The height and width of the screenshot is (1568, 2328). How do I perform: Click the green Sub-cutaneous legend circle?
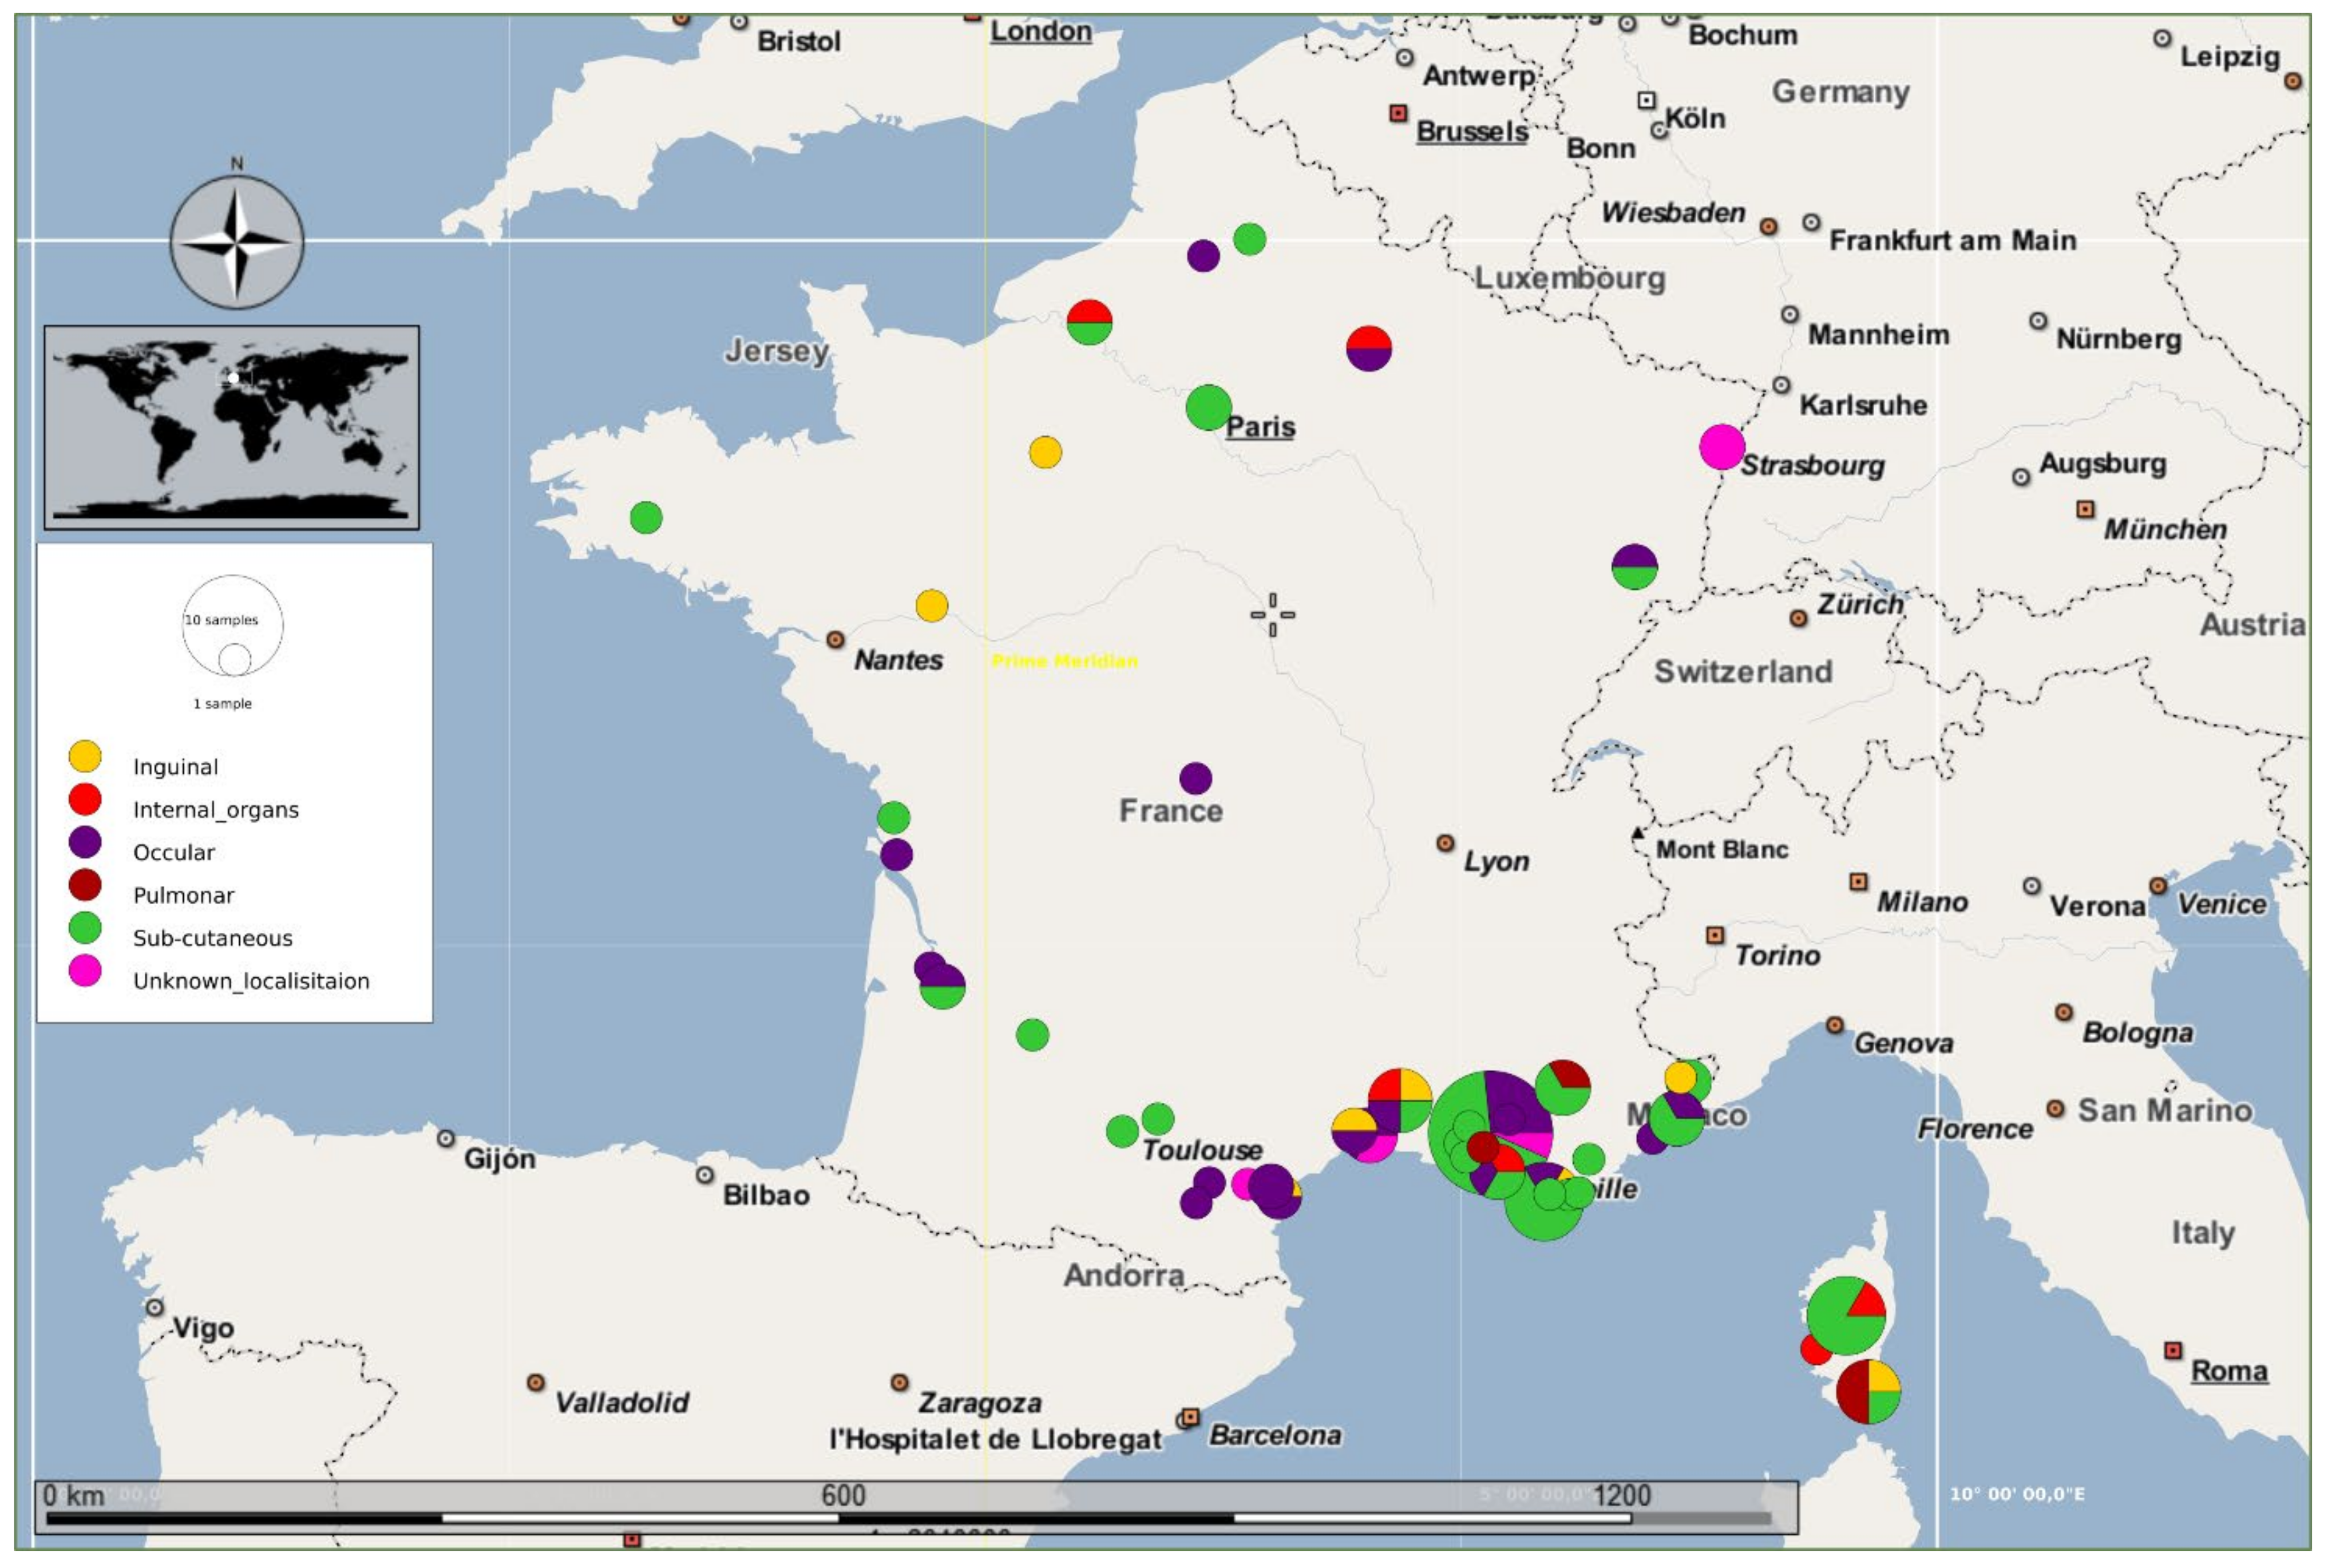tap(85, 928)
